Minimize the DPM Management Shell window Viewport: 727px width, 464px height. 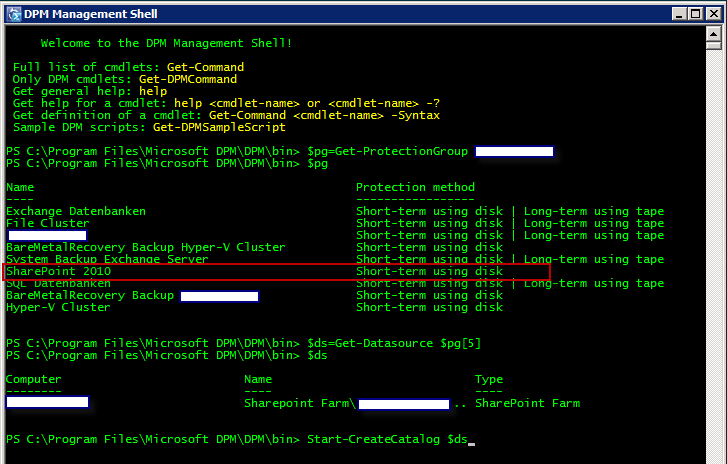[x=679, y=14]
